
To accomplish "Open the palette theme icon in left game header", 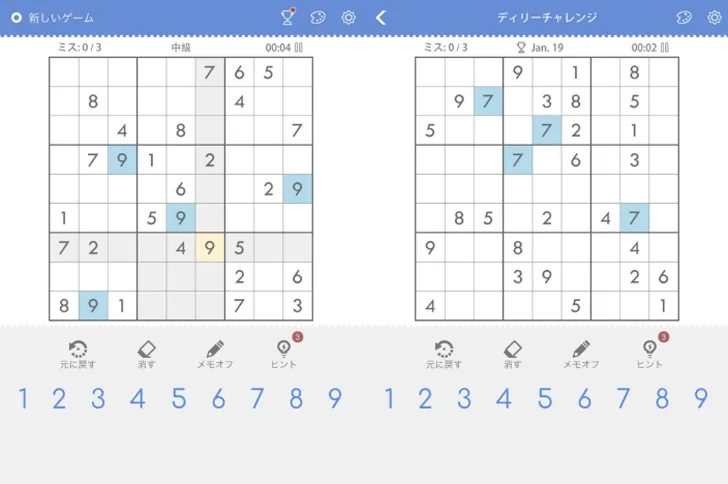I will pos(318,17).
